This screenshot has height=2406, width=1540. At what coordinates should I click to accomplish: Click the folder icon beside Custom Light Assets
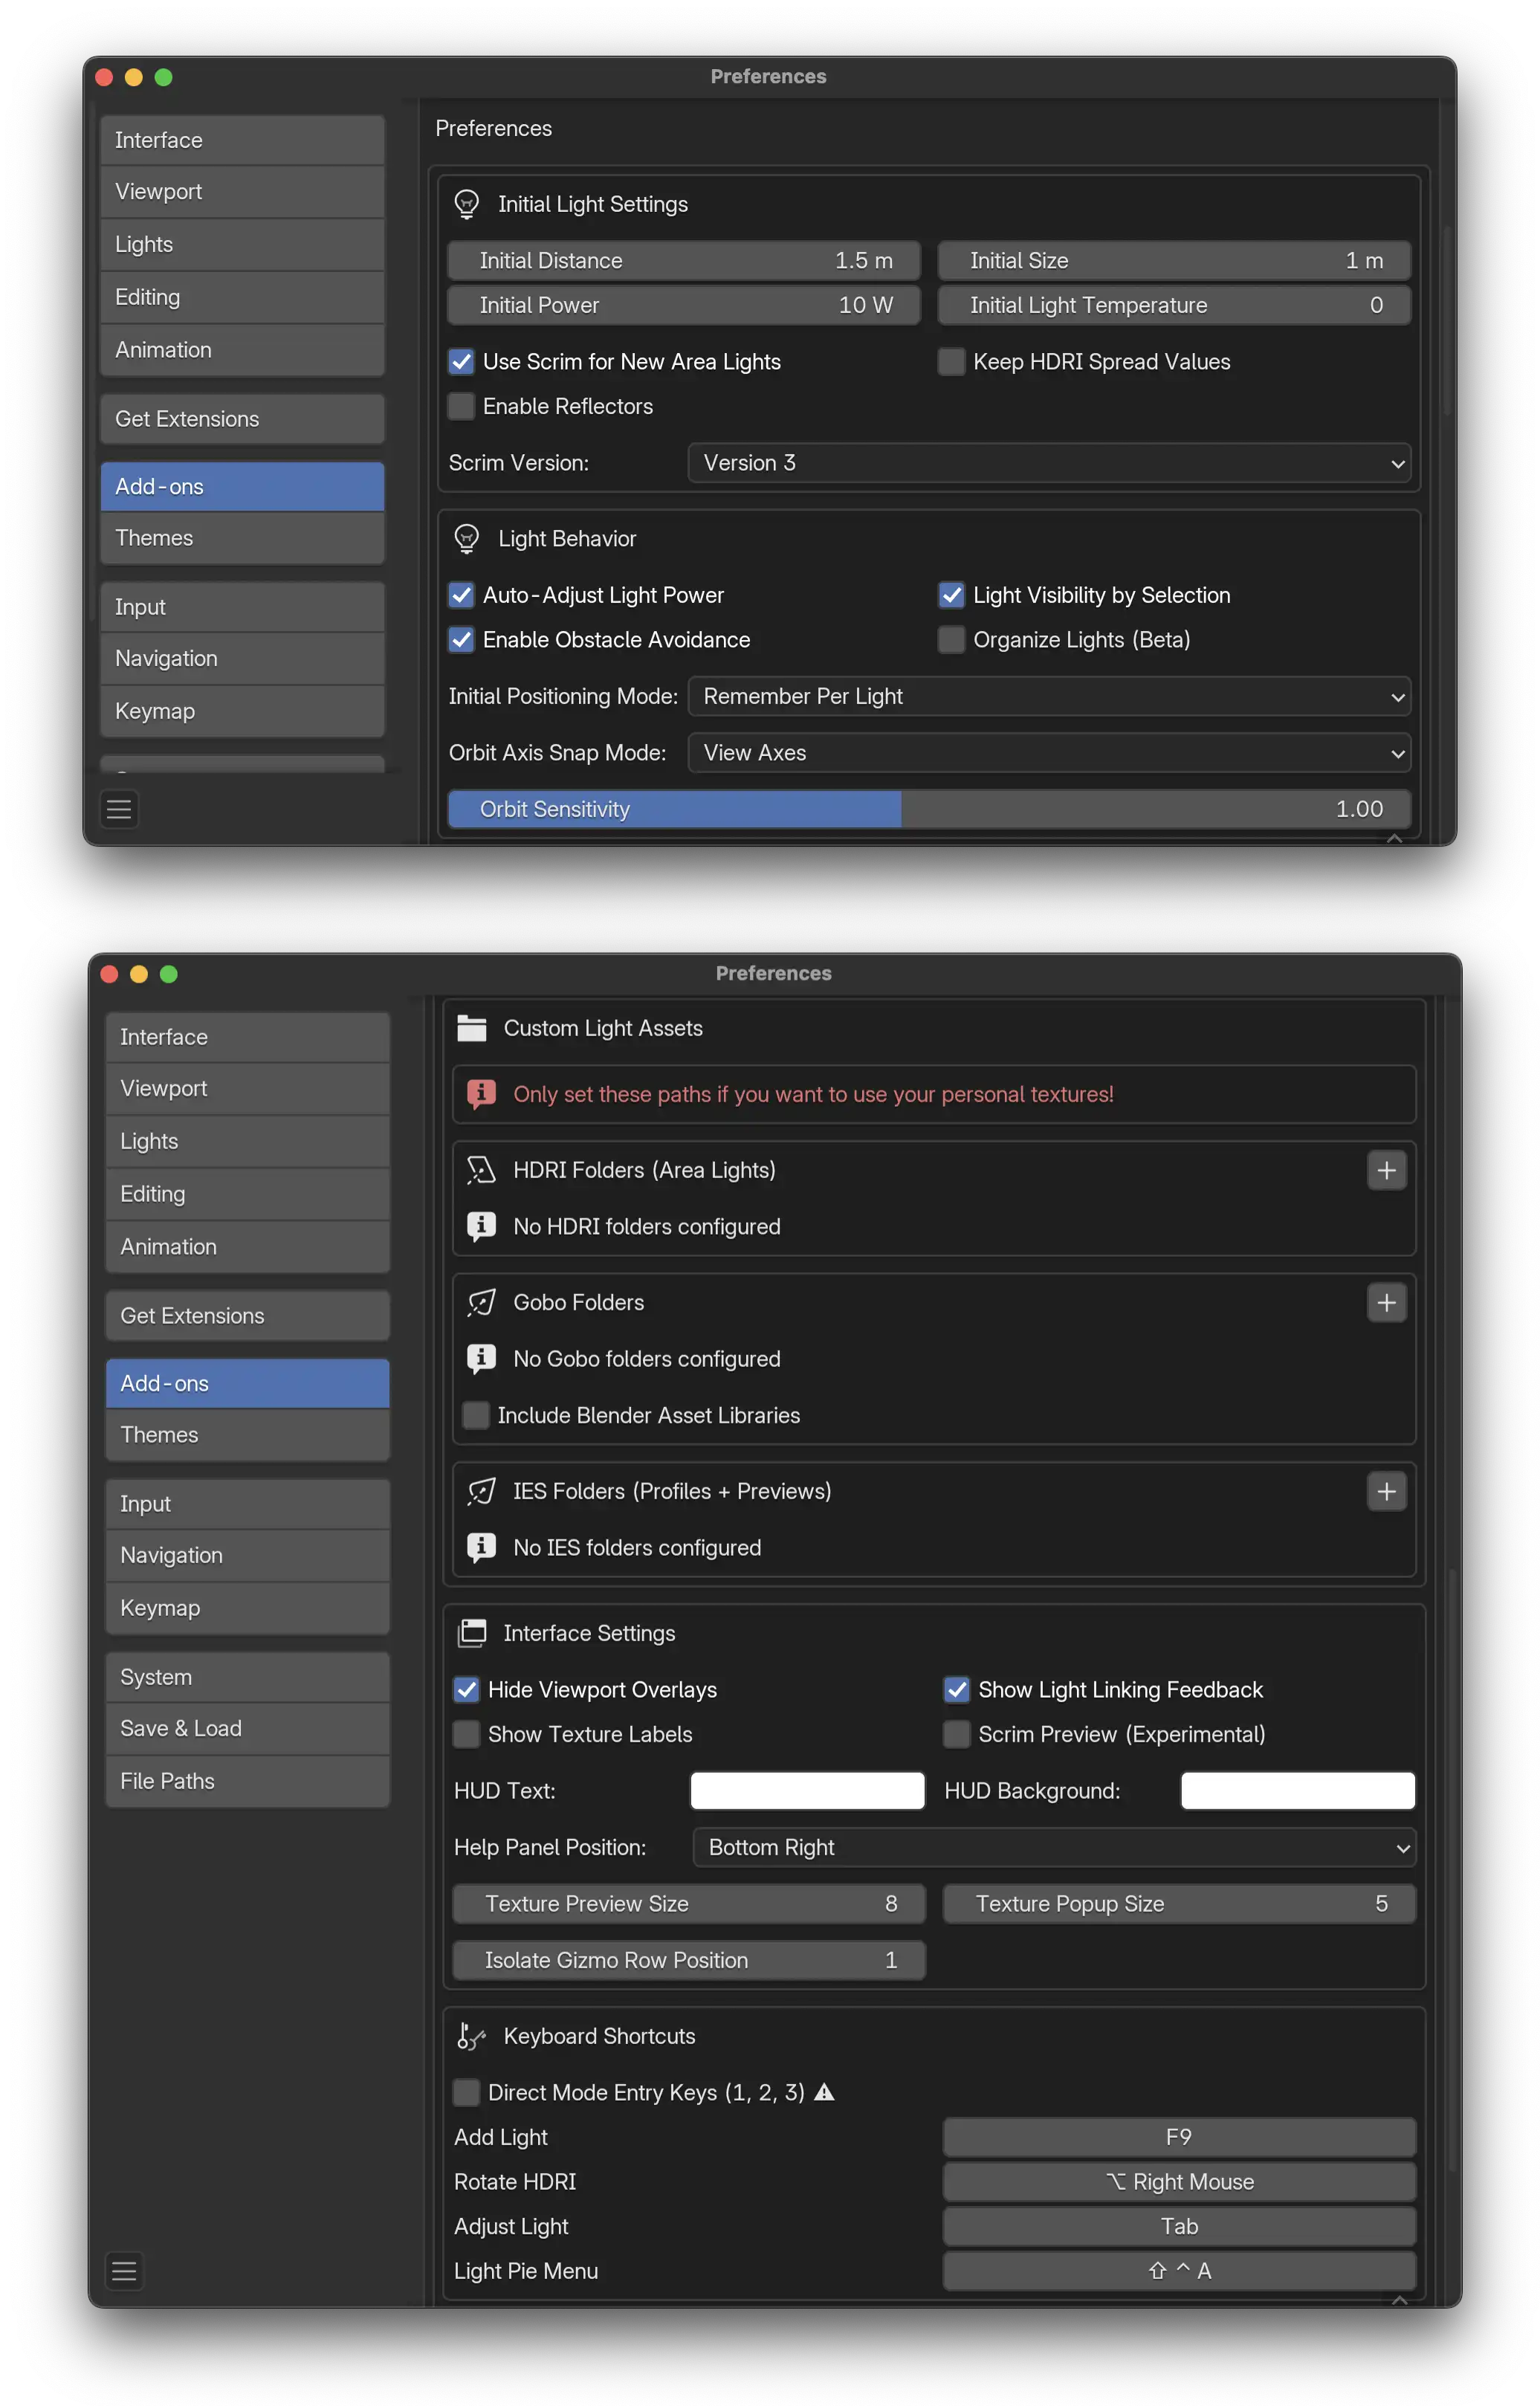click(471, 1027)
